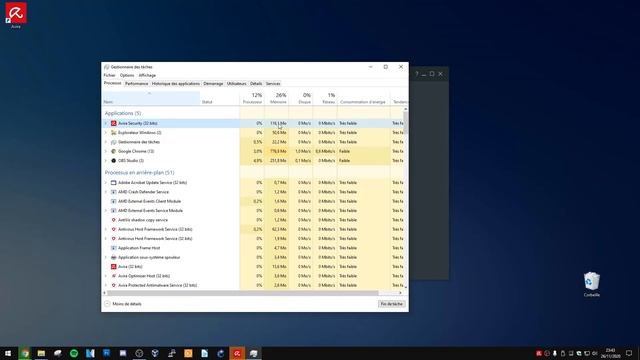Image resolution: width=640 pixels, height=360 pixels.
Task: Open the notification center icon
Action: pos(629,353)
